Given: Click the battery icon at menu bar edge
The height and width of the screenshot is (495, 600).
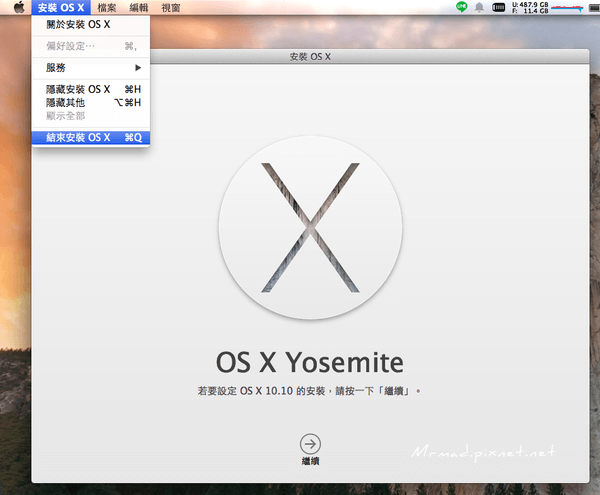Looking at the screenshot, I should pyautogui.click(x=592, y=7).
